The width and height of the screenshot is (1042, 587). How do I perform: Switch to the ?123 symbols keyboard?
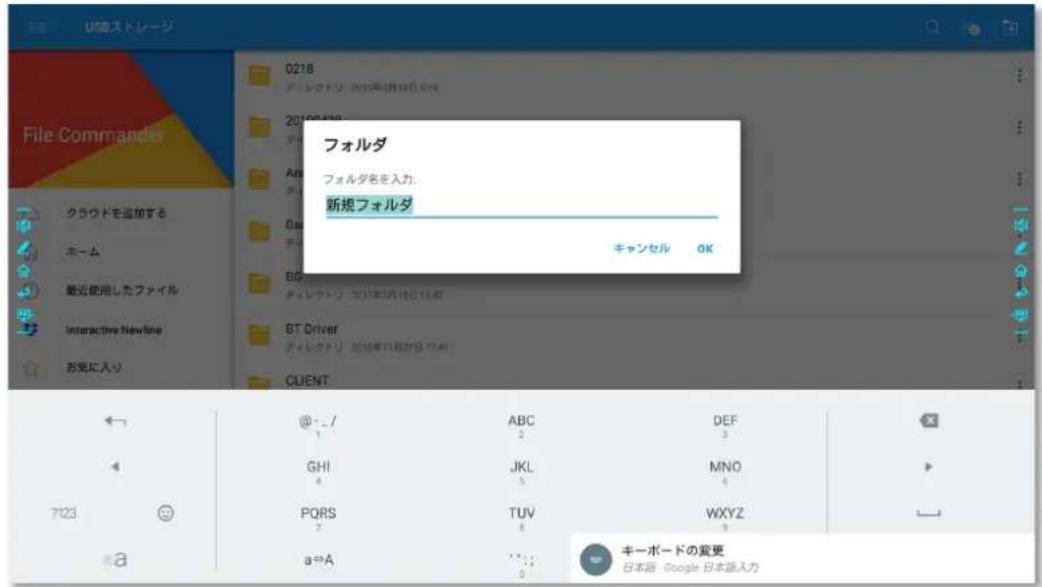(x=64, y=513)
